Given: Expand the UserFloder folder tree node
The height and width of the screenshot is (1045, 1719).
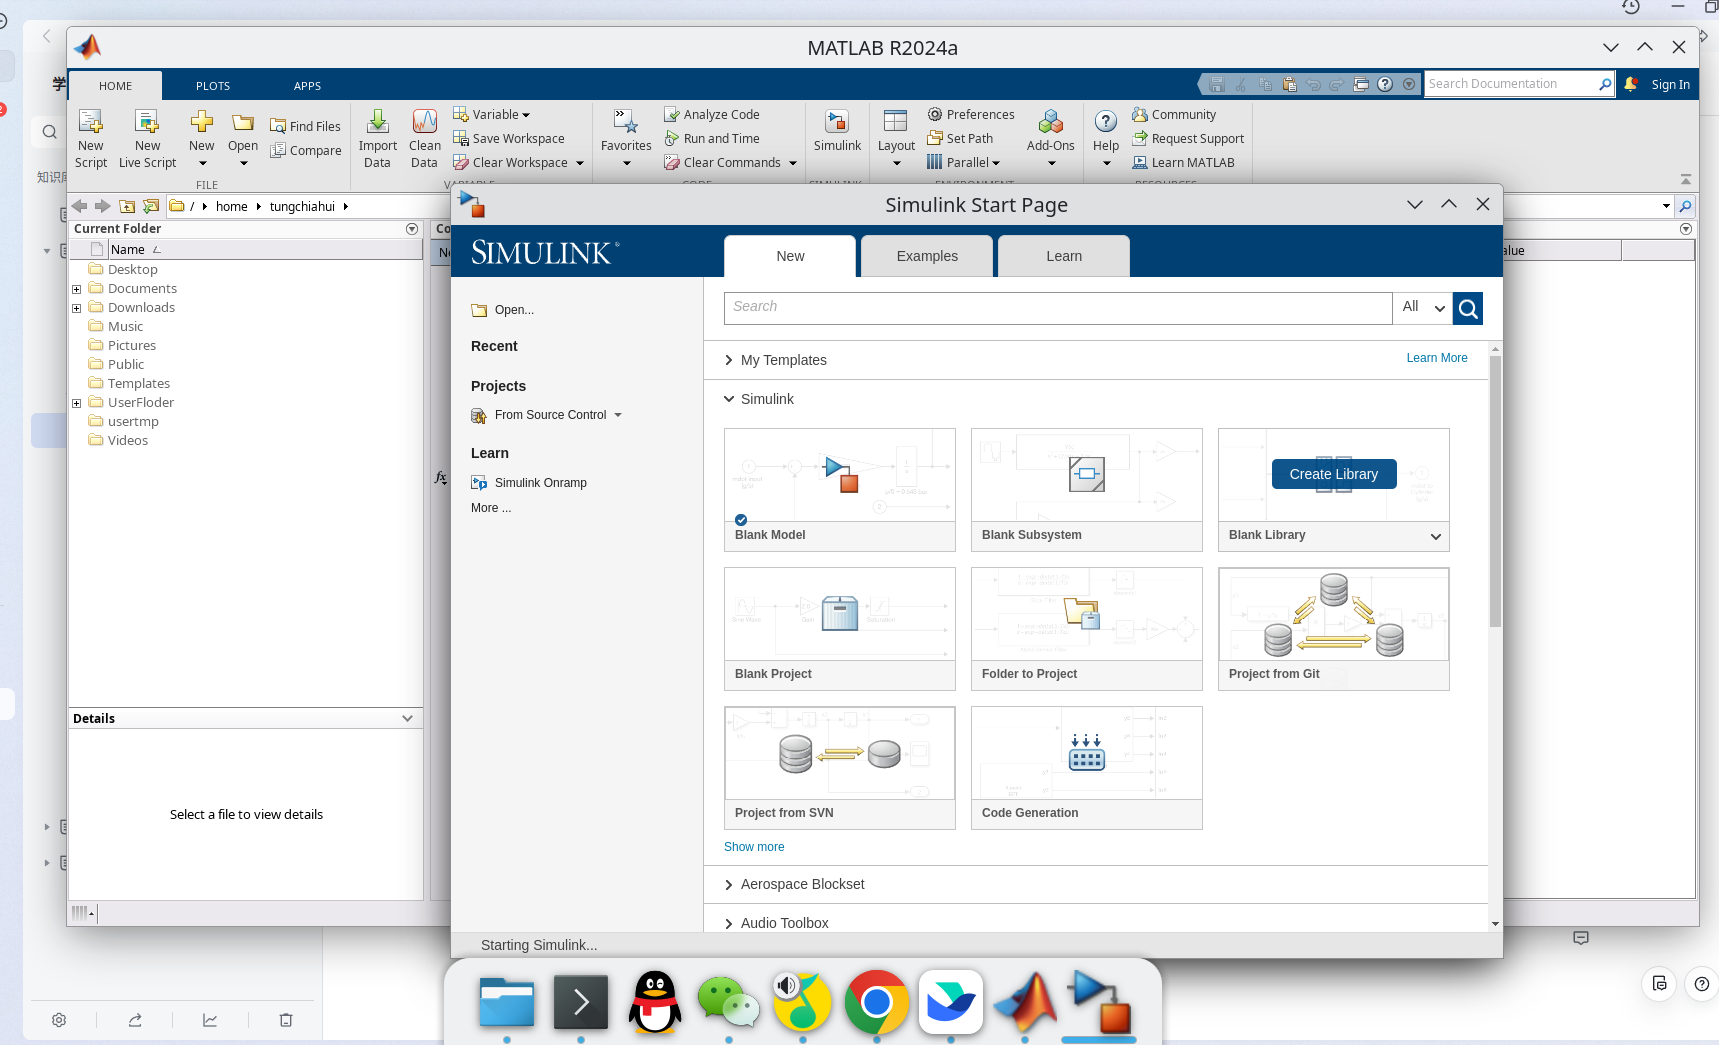Looking at the screenshot, I should click(76, 403).
